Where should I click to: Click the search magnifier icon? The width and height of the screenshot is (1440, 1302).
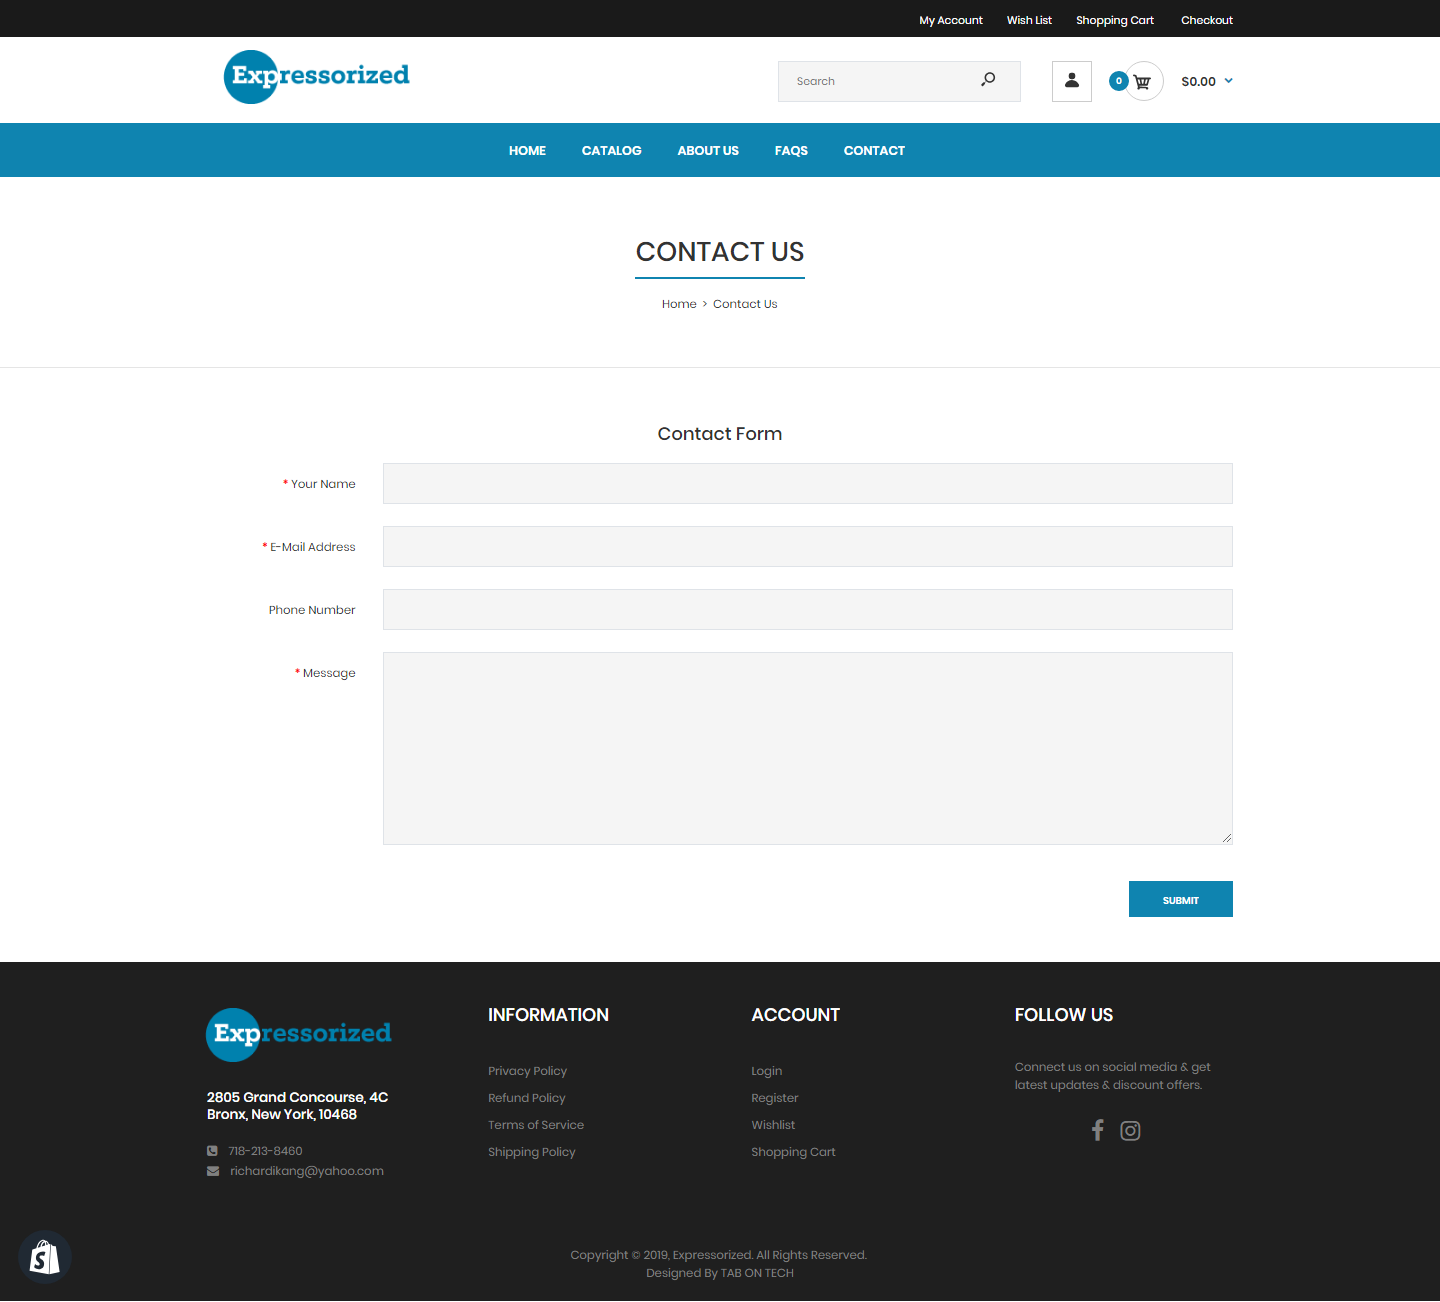(x=988, y=80)
